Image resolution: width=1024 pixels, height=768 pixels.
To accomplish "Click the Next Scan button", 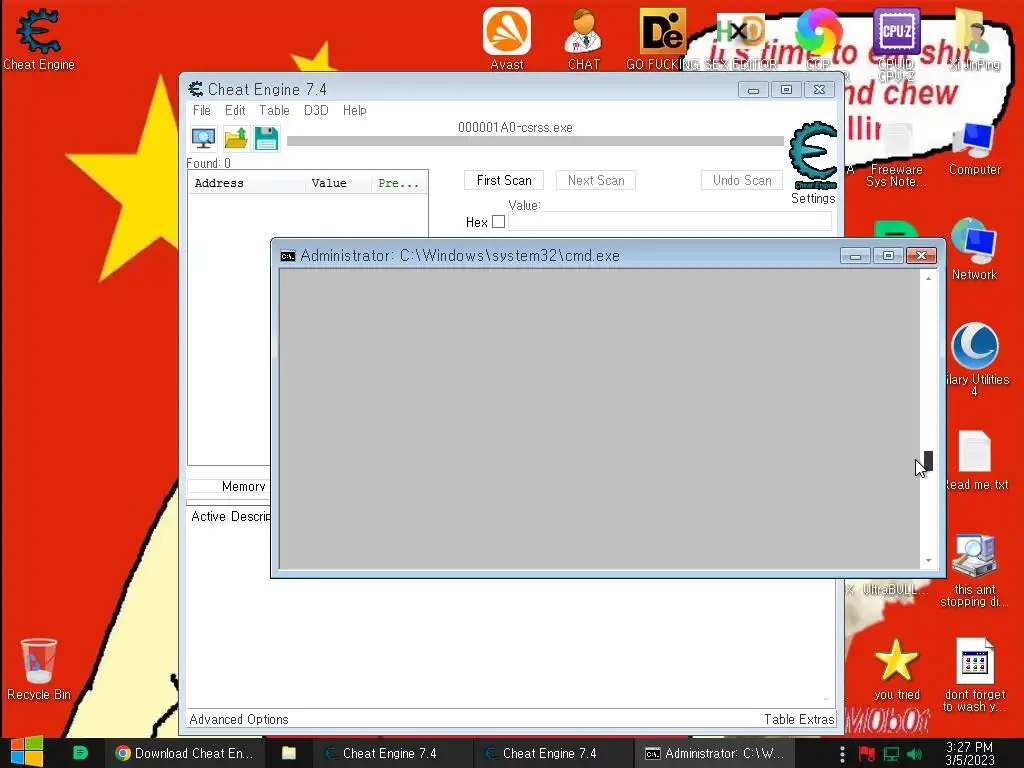I will pyautogui.click(x=596, y=180).
